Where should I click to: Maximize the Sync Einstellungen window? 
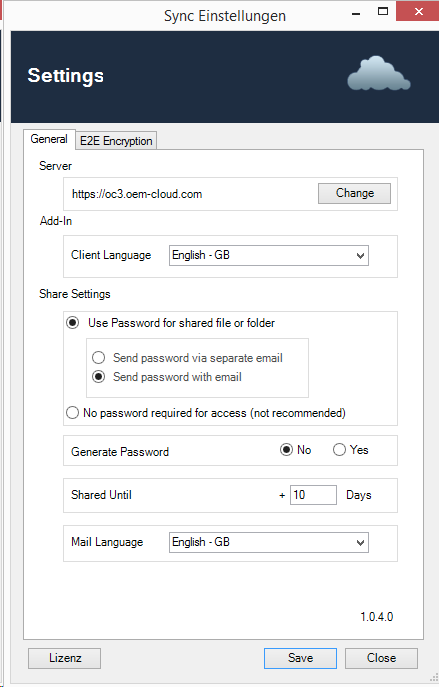coord(383,12)
